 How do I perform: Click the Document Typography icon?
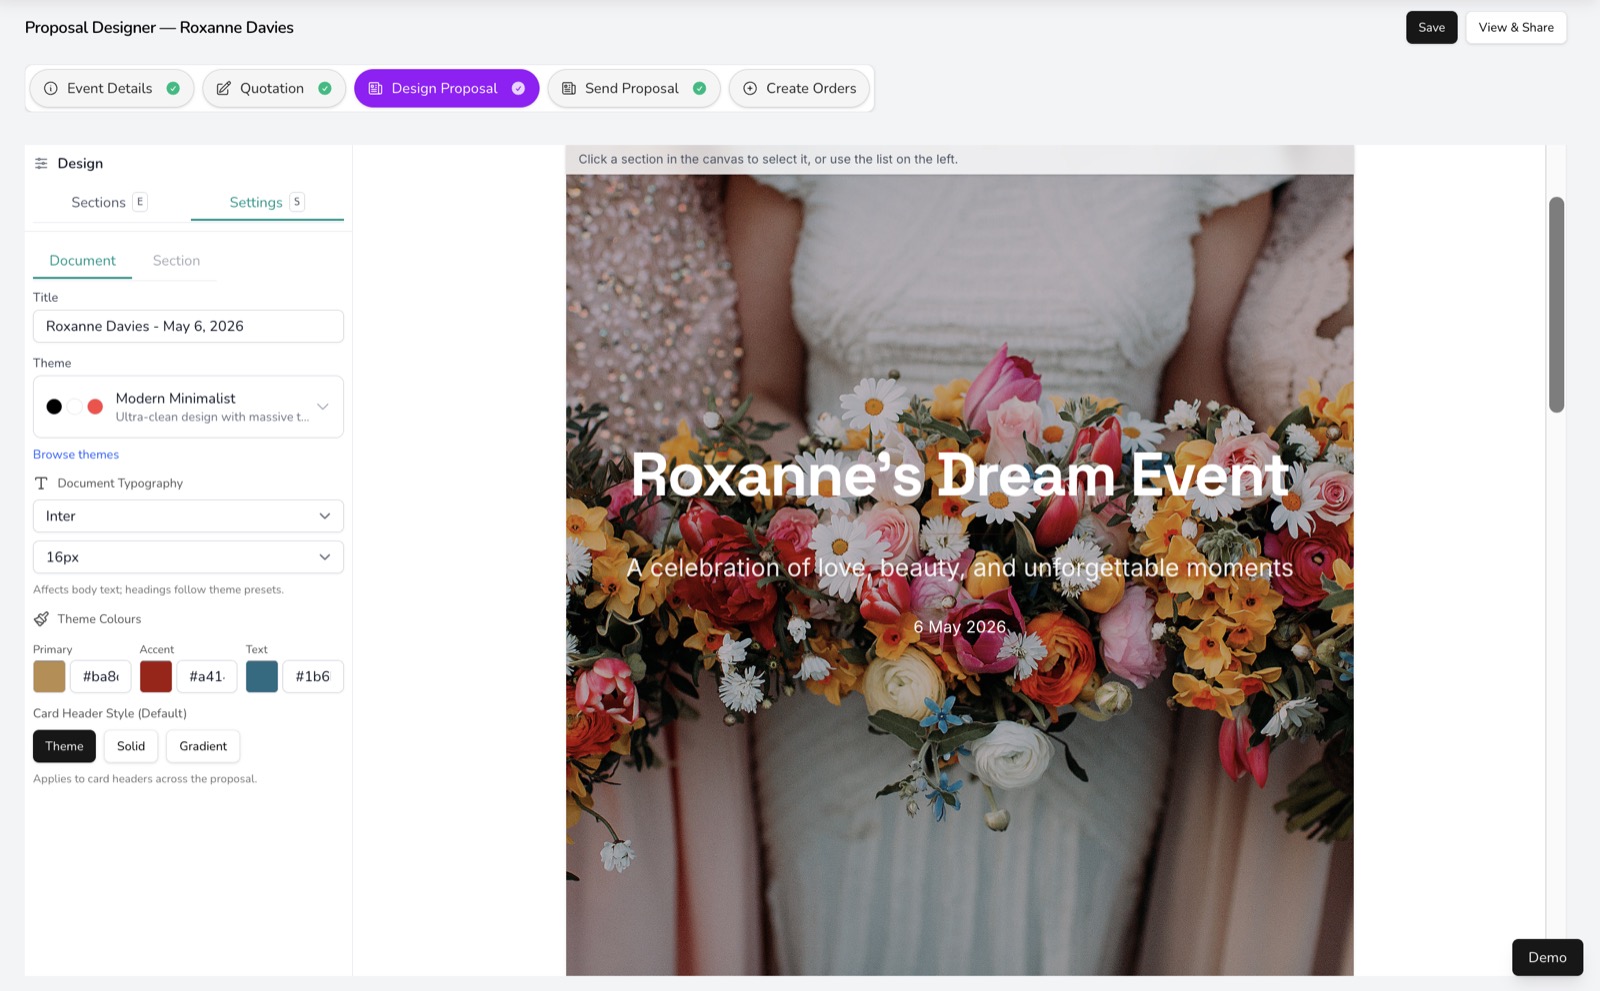pos(41,483)
